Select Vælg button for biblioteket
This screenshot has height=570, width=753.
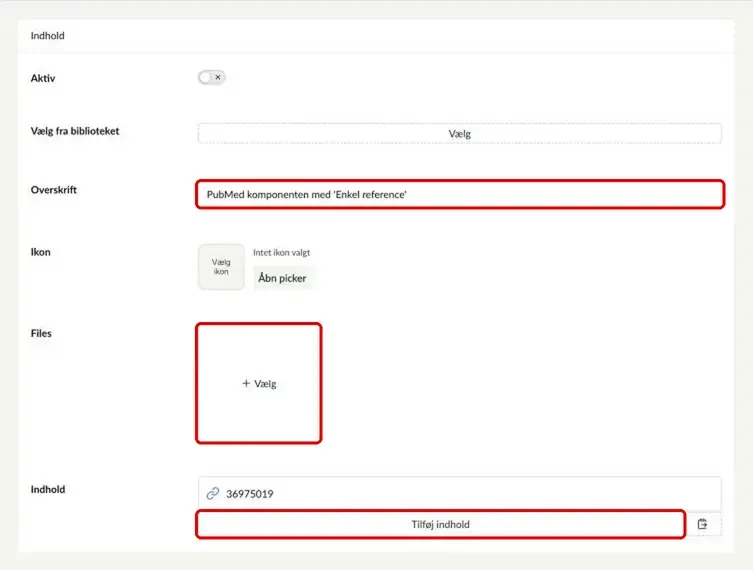click(x=460, y=133)
